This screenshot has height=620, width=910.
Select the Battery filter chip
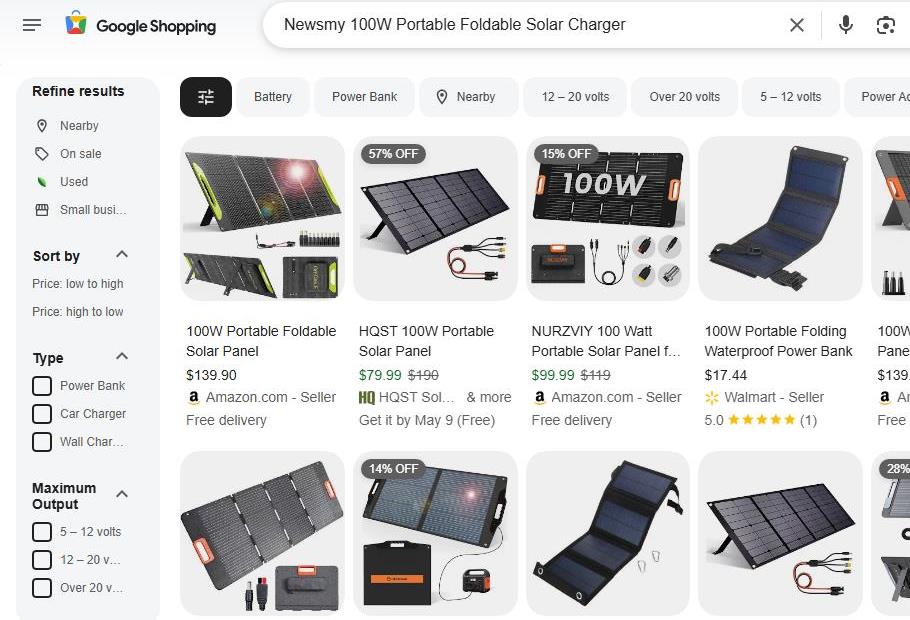click(x=273, y=97)
